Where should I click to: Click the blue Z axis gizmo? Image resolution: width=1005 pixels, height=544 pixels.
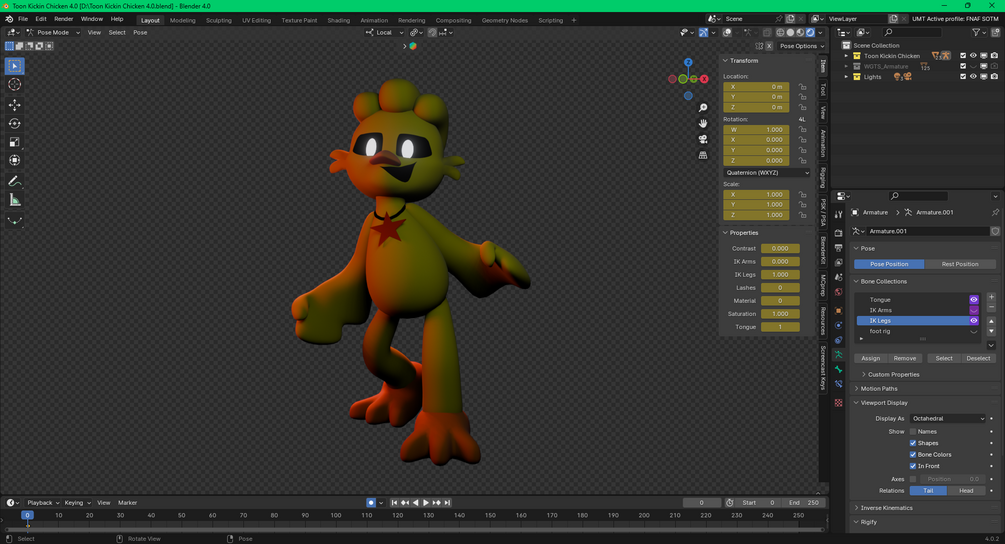coord(688,62)
